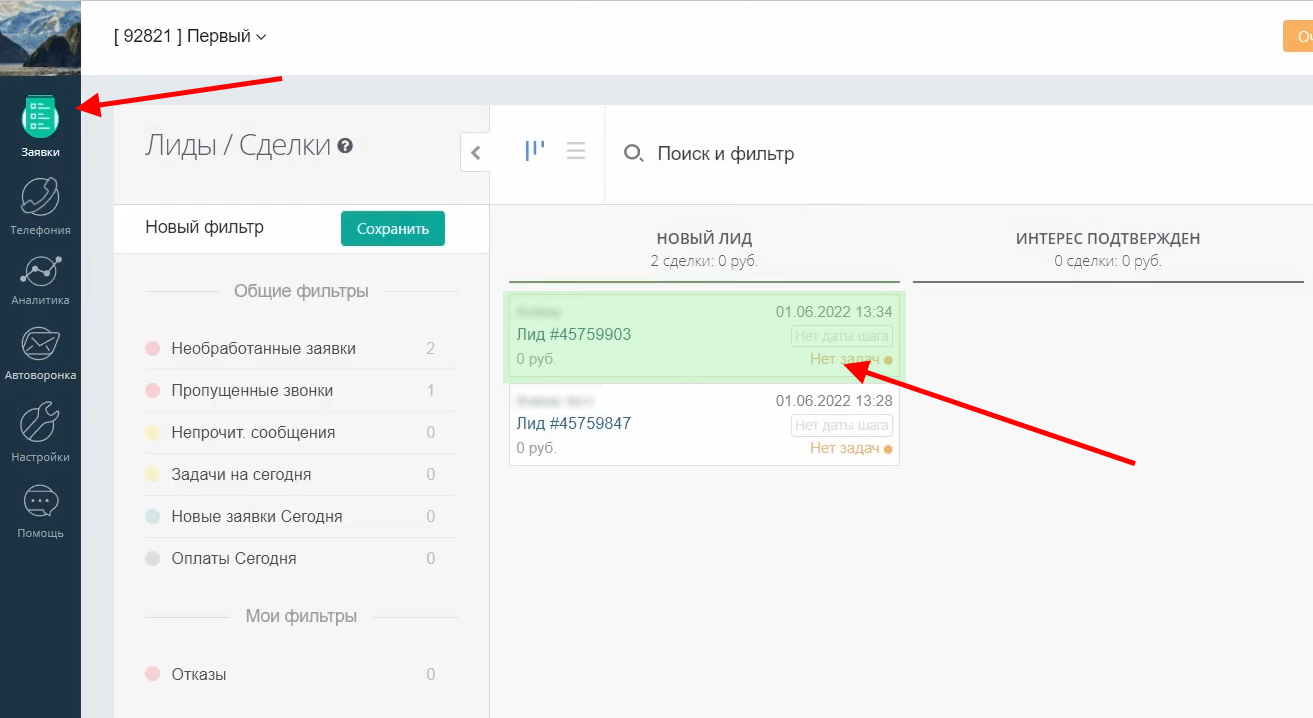The width and height of the screenshot is (1313, 718).
Task: Select the Необработанные заявки filter
Action: (x=263, y=349)
